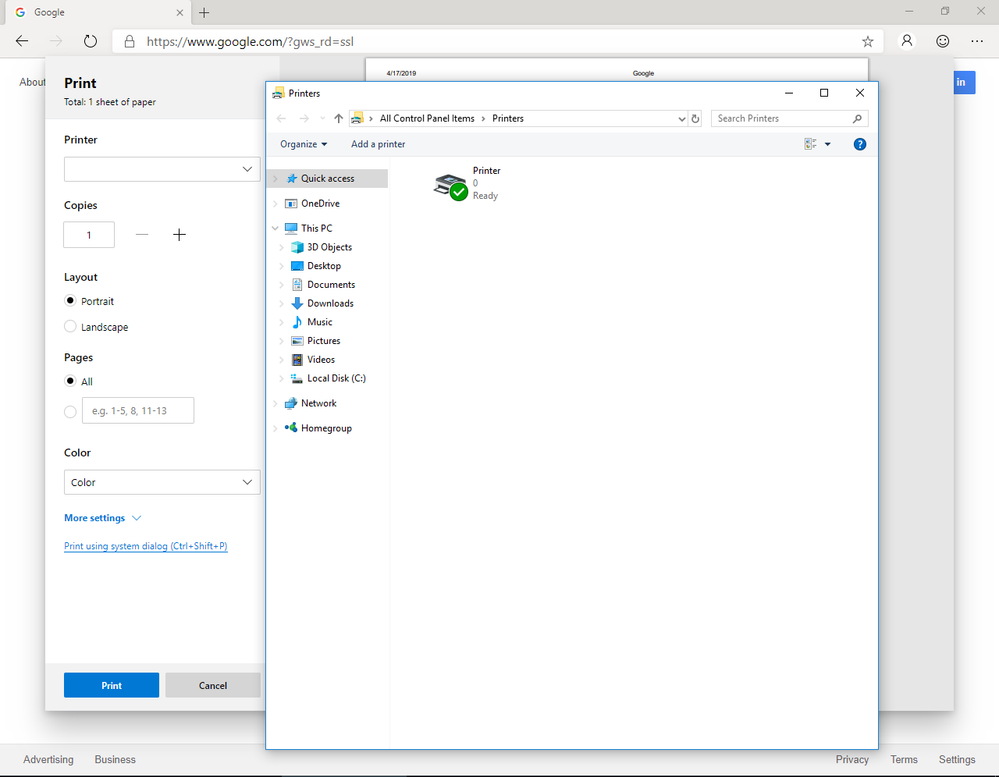Click the browser forward arrow
The height and width of the screenshot is (777, 999).
coord(56,41)
